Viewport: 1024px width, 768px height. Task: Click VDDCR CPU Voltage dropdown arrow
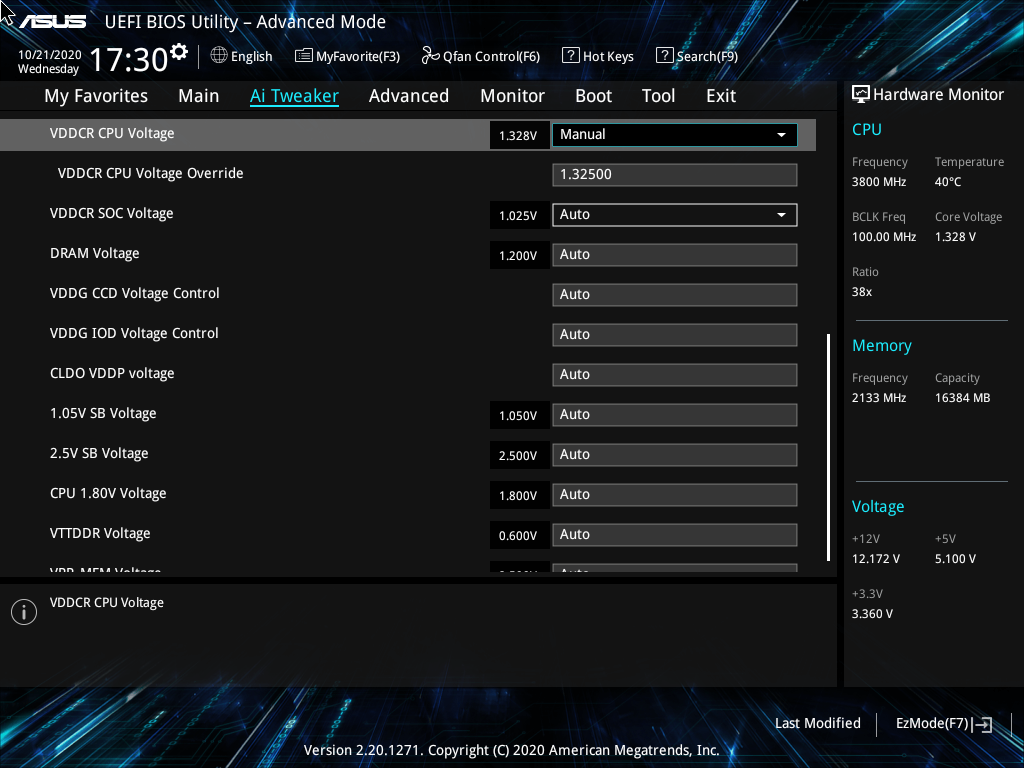point(781,135)
